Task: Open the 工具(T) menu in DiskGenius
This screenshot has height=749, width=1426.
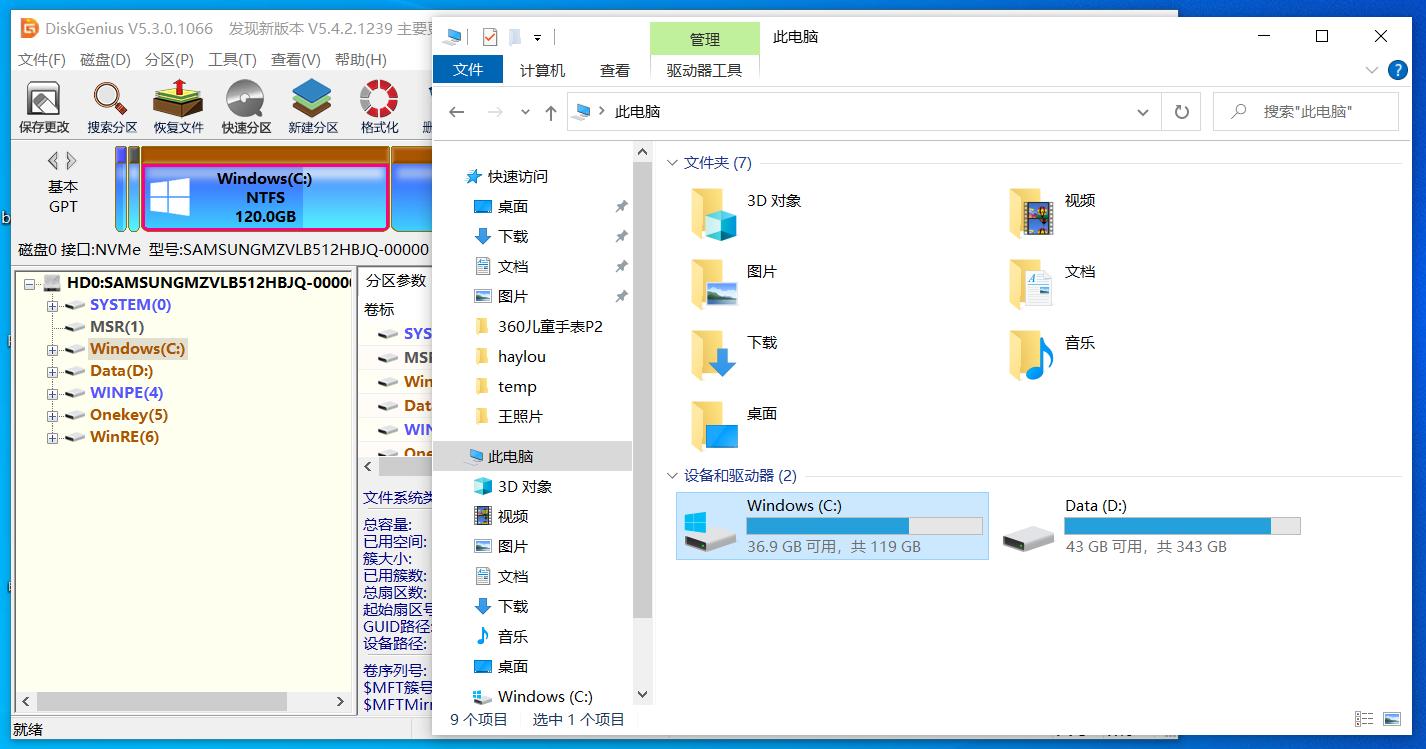Action: click(231, 59)
